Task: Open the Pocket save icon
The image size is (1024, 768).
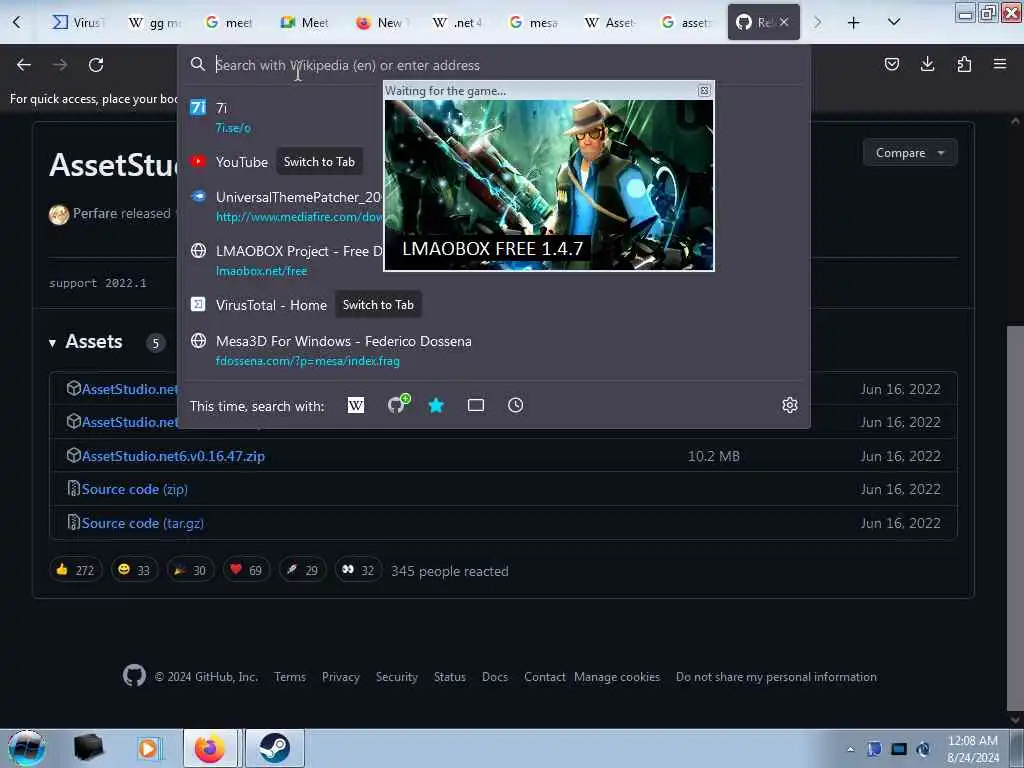Action: [x=891, y=64]
